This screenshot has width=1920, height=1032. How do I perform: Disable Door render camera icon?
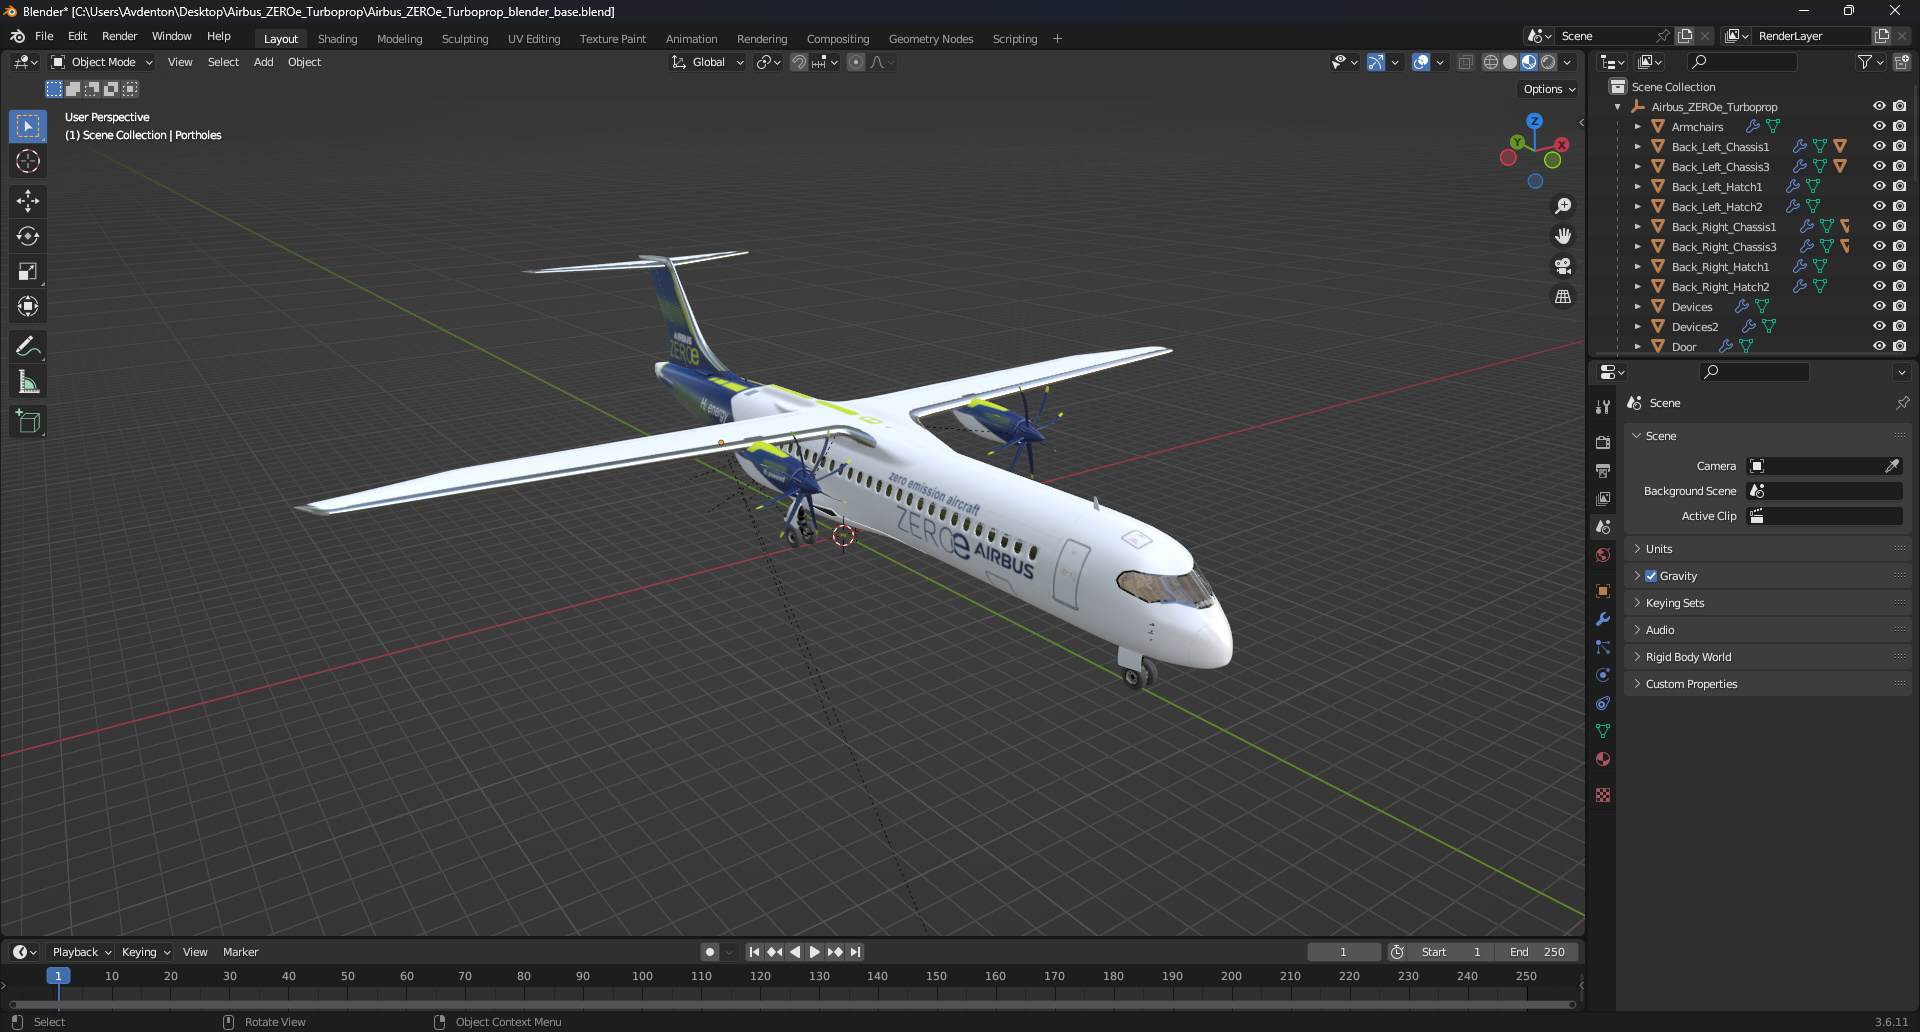coord(1899,346)
